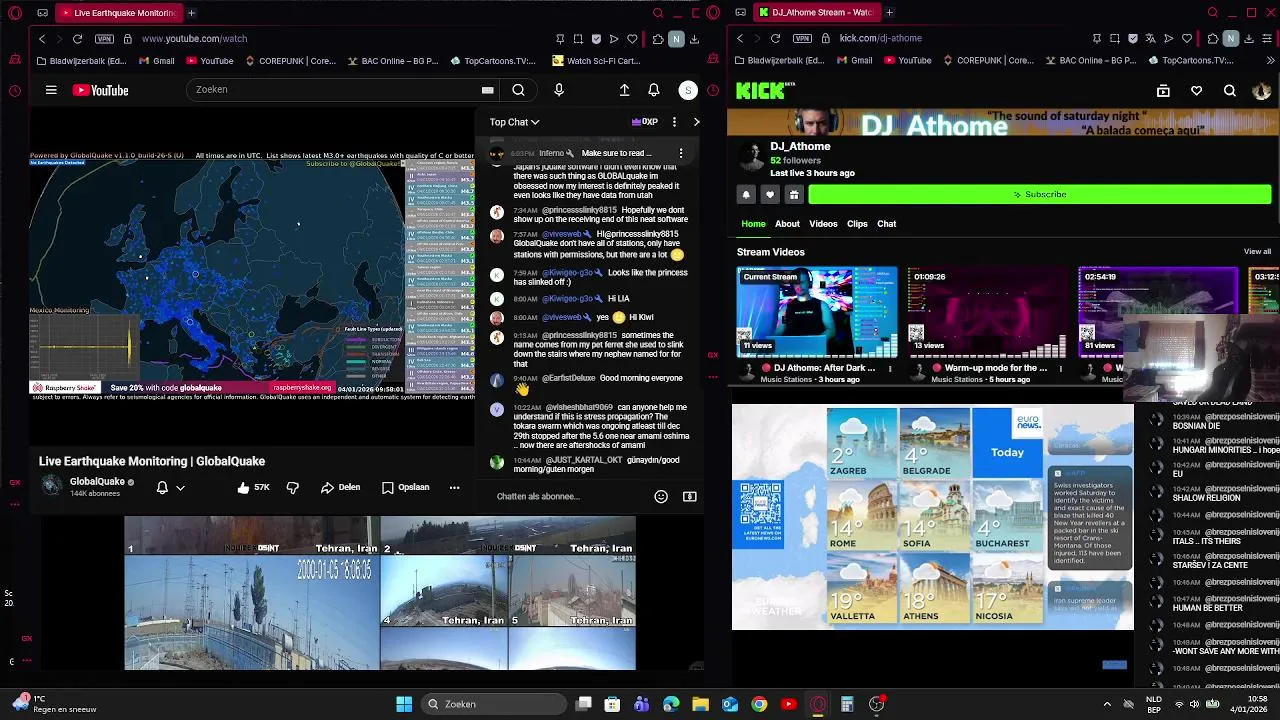Open Kick user avatar menu
1280x720 pixels.
click(1261, 91)
